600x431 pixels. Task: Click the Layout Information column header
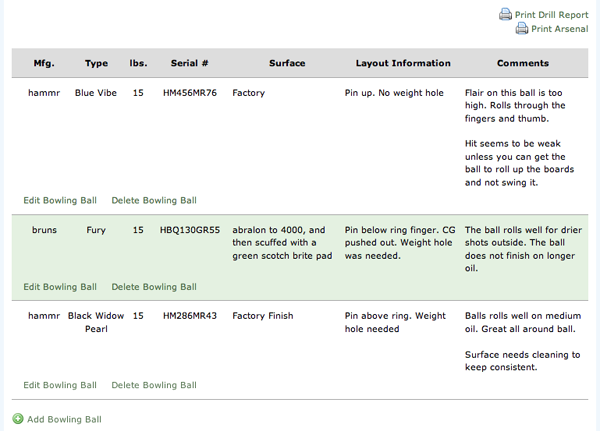(403, 64)
